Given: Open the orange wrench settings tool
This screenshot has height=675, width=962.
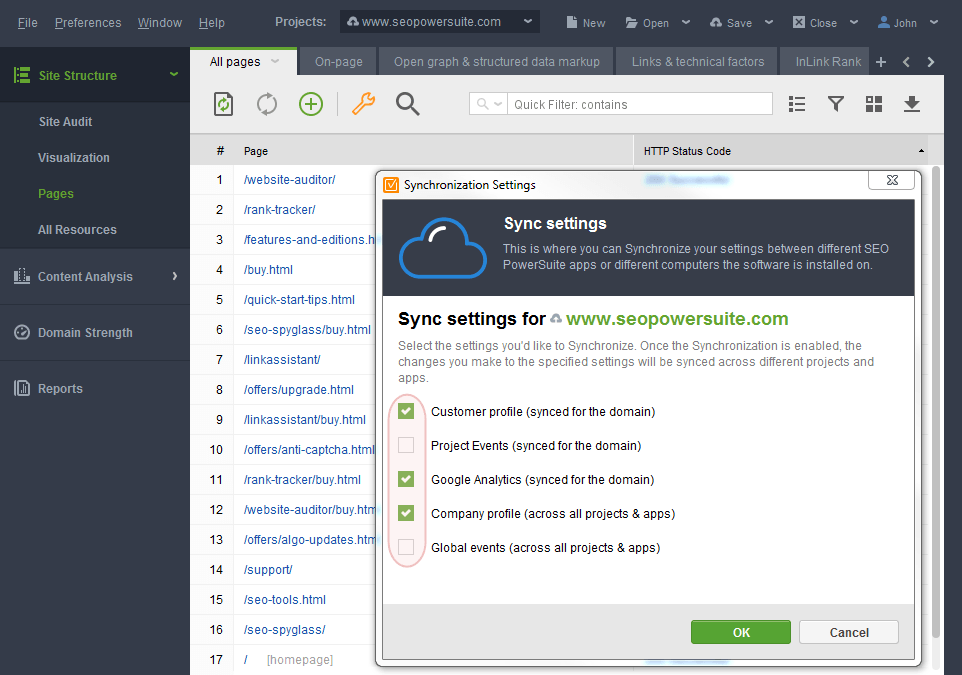Looking at the screenshot, I should (363, 104).
